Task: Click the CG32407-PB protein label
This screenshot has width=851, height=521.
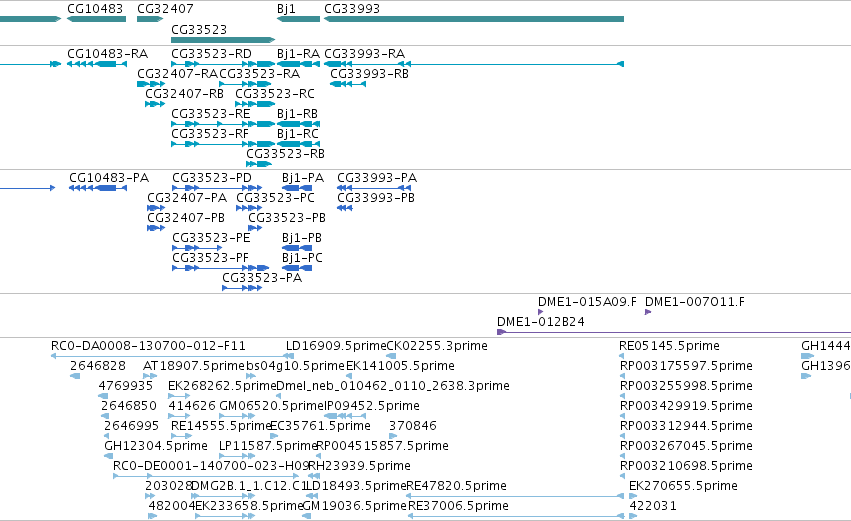Action: (186, 218)
